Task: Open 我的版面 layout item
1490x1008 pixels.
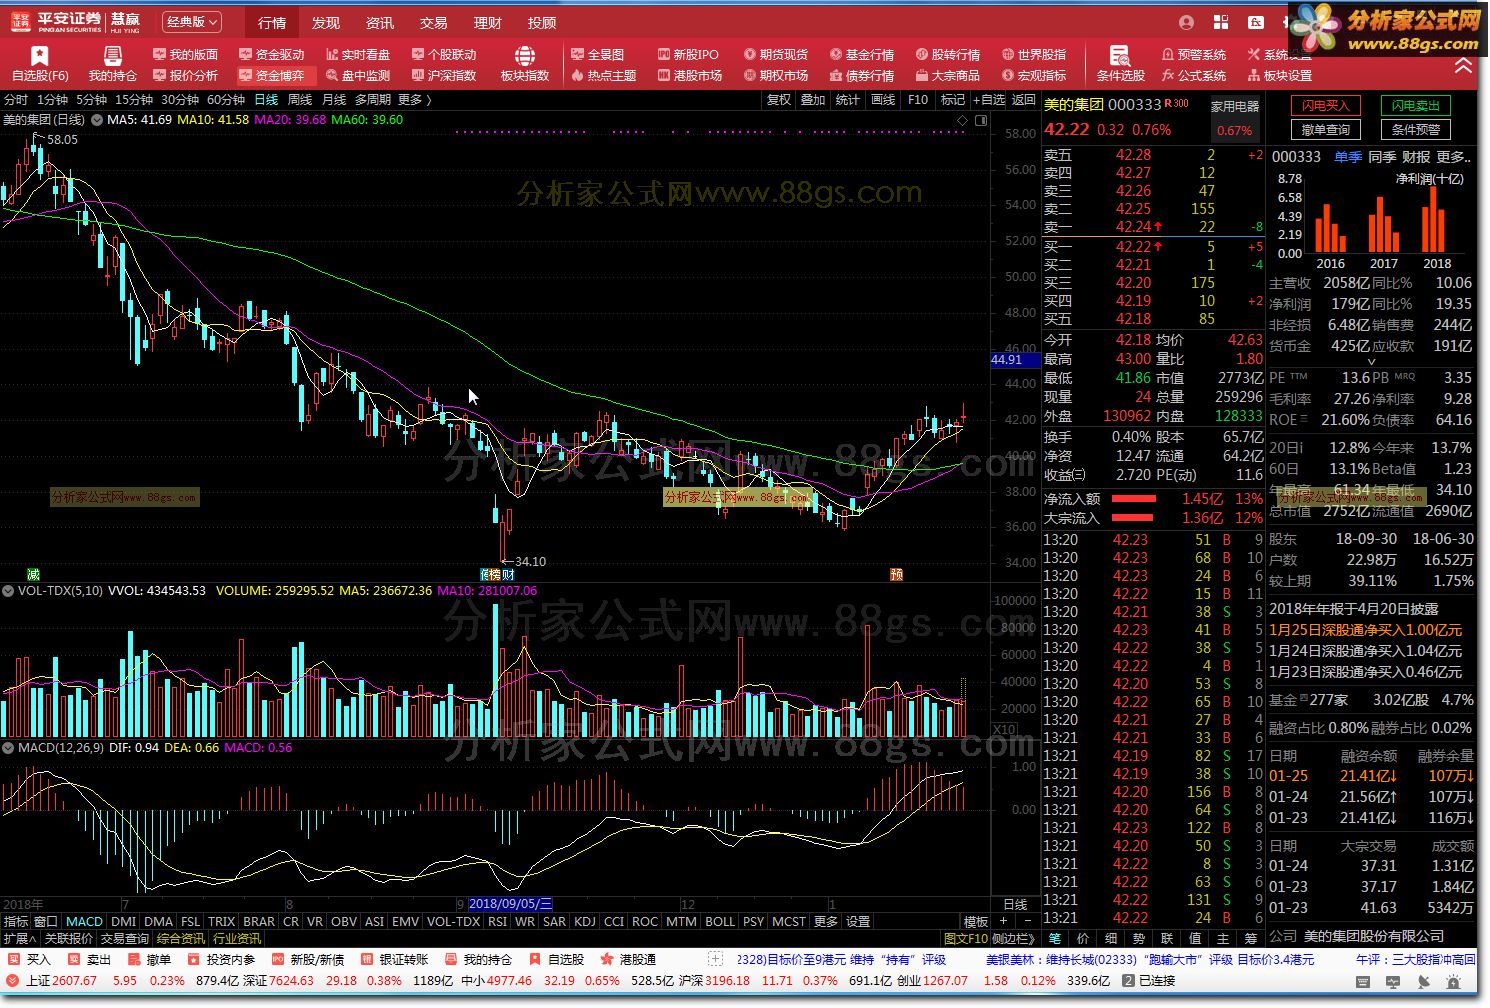Action: click(x=185, y=54)
